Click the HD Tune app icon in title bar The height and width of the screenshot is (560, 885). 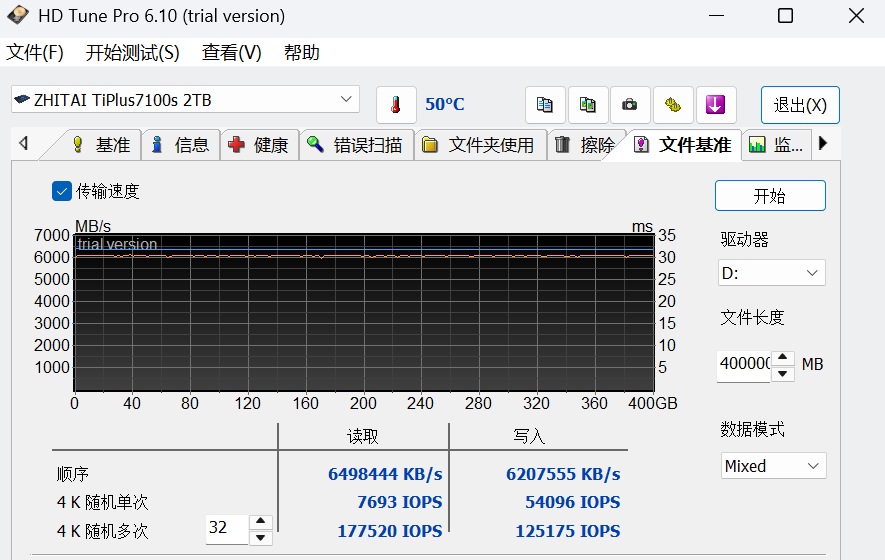tap(18, 15)
